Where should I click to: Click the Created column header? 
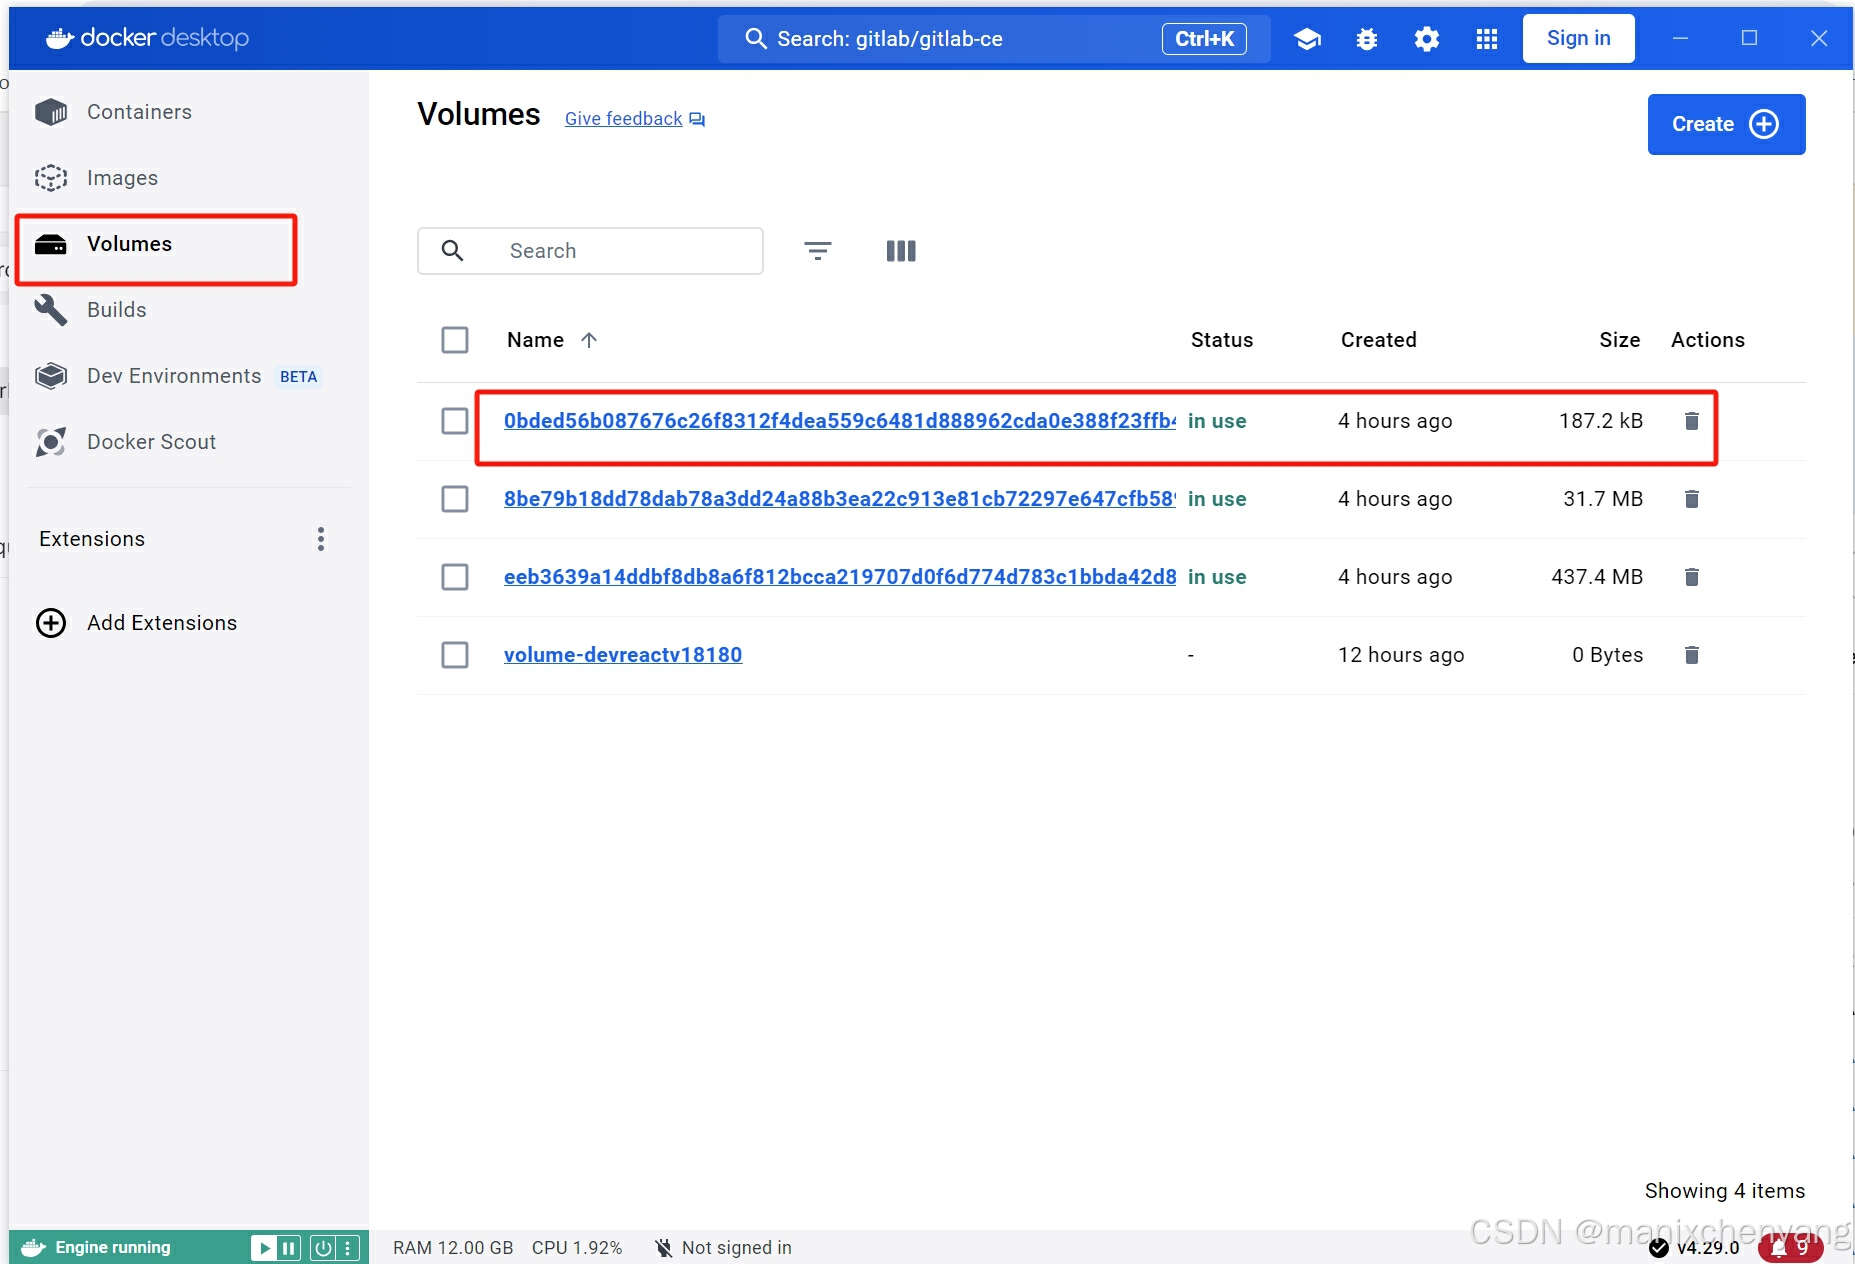pos(1379,340)
